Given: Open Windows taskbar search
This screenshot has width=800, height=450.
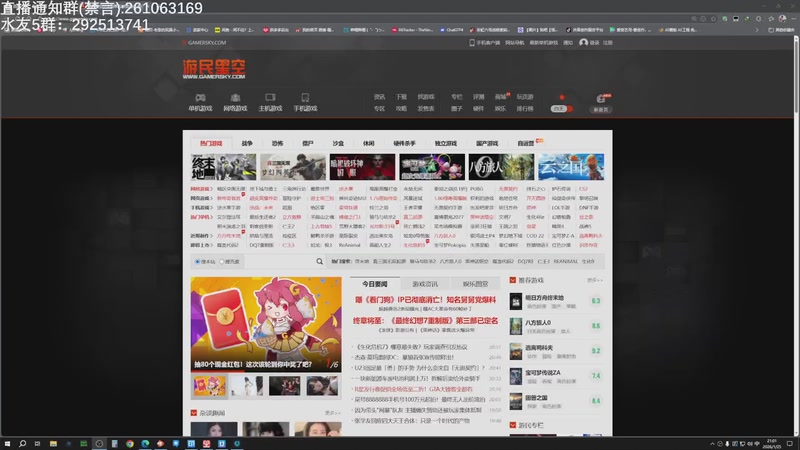Looking at the screenshot, I should point(22,444).
